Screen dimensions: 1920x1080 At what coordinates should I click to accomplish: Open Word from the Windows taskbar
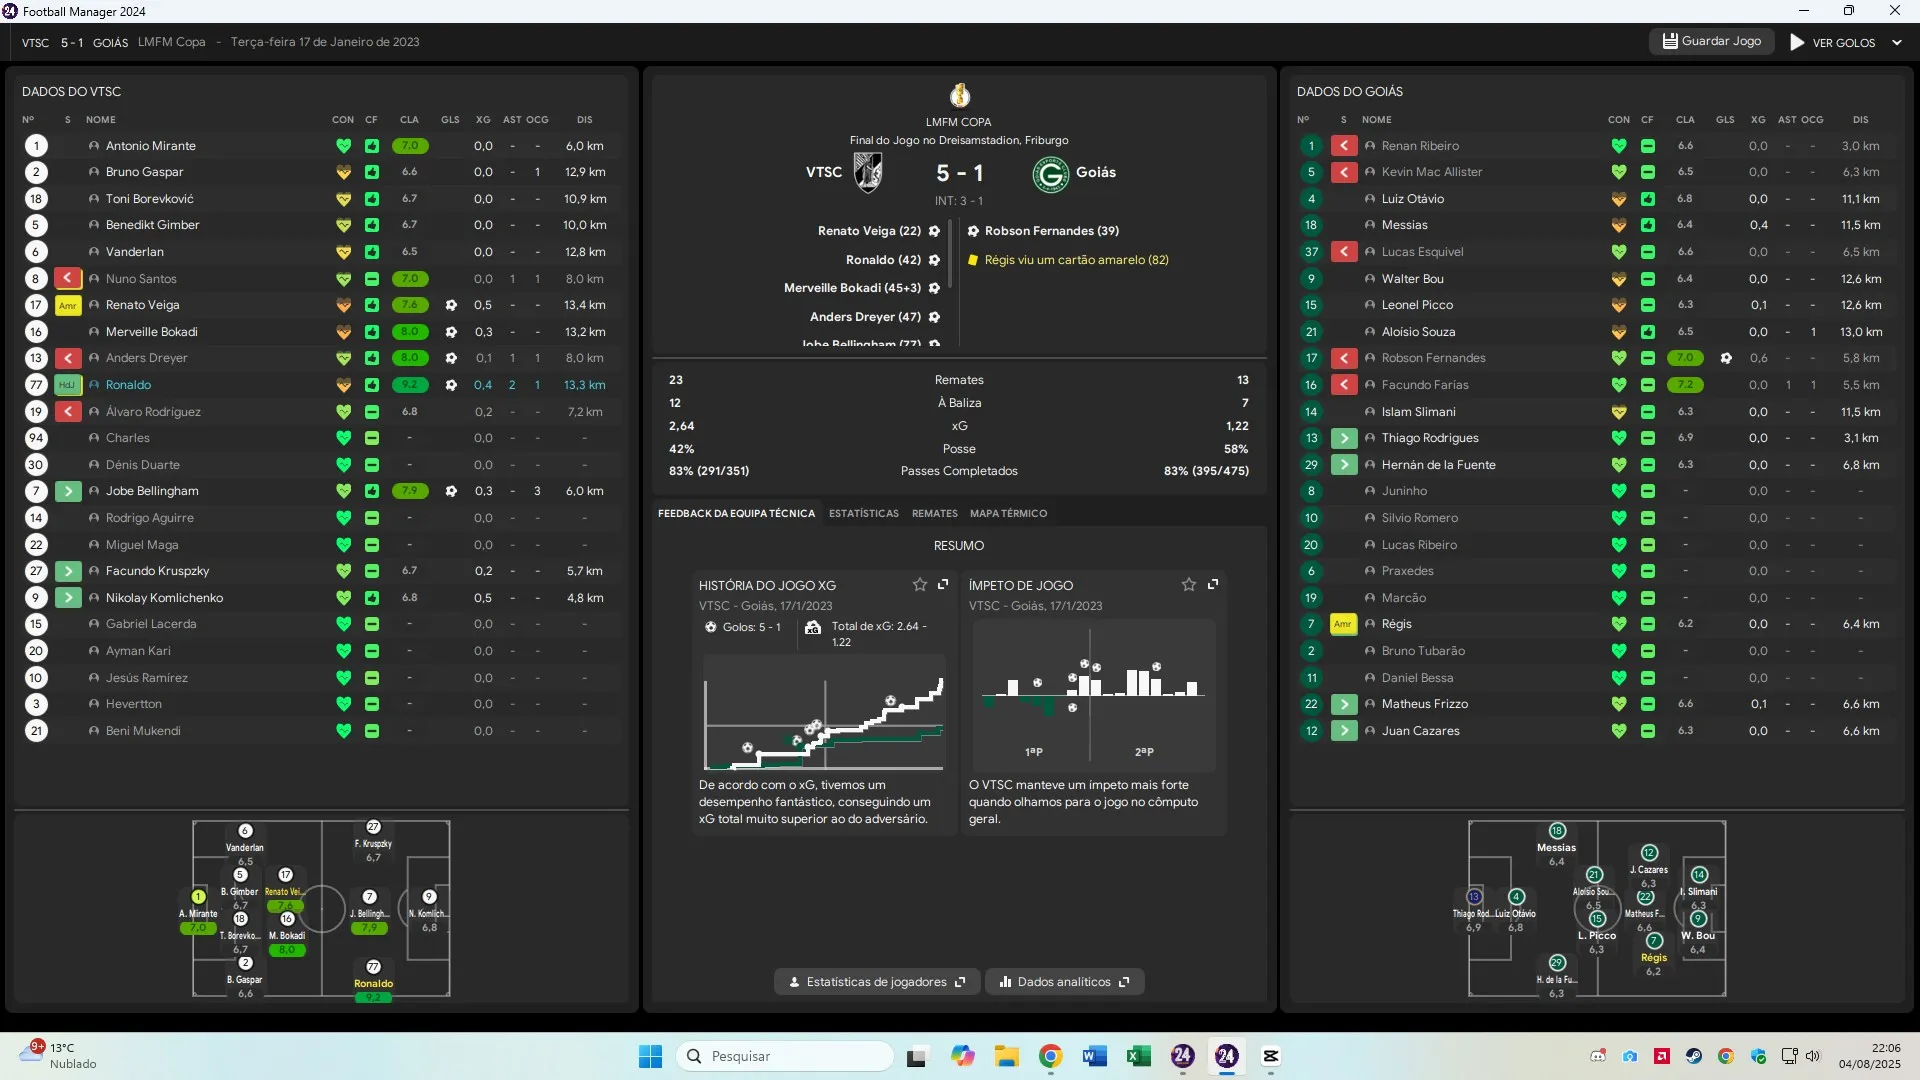[1094, 1056]
